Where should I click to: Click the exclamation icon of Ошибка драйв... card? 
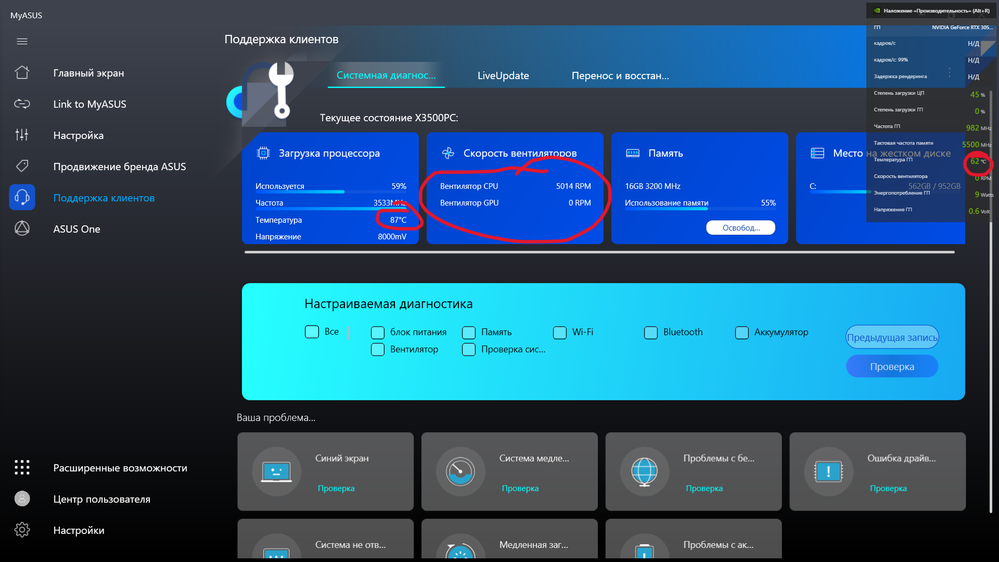(x=828, y=472)
